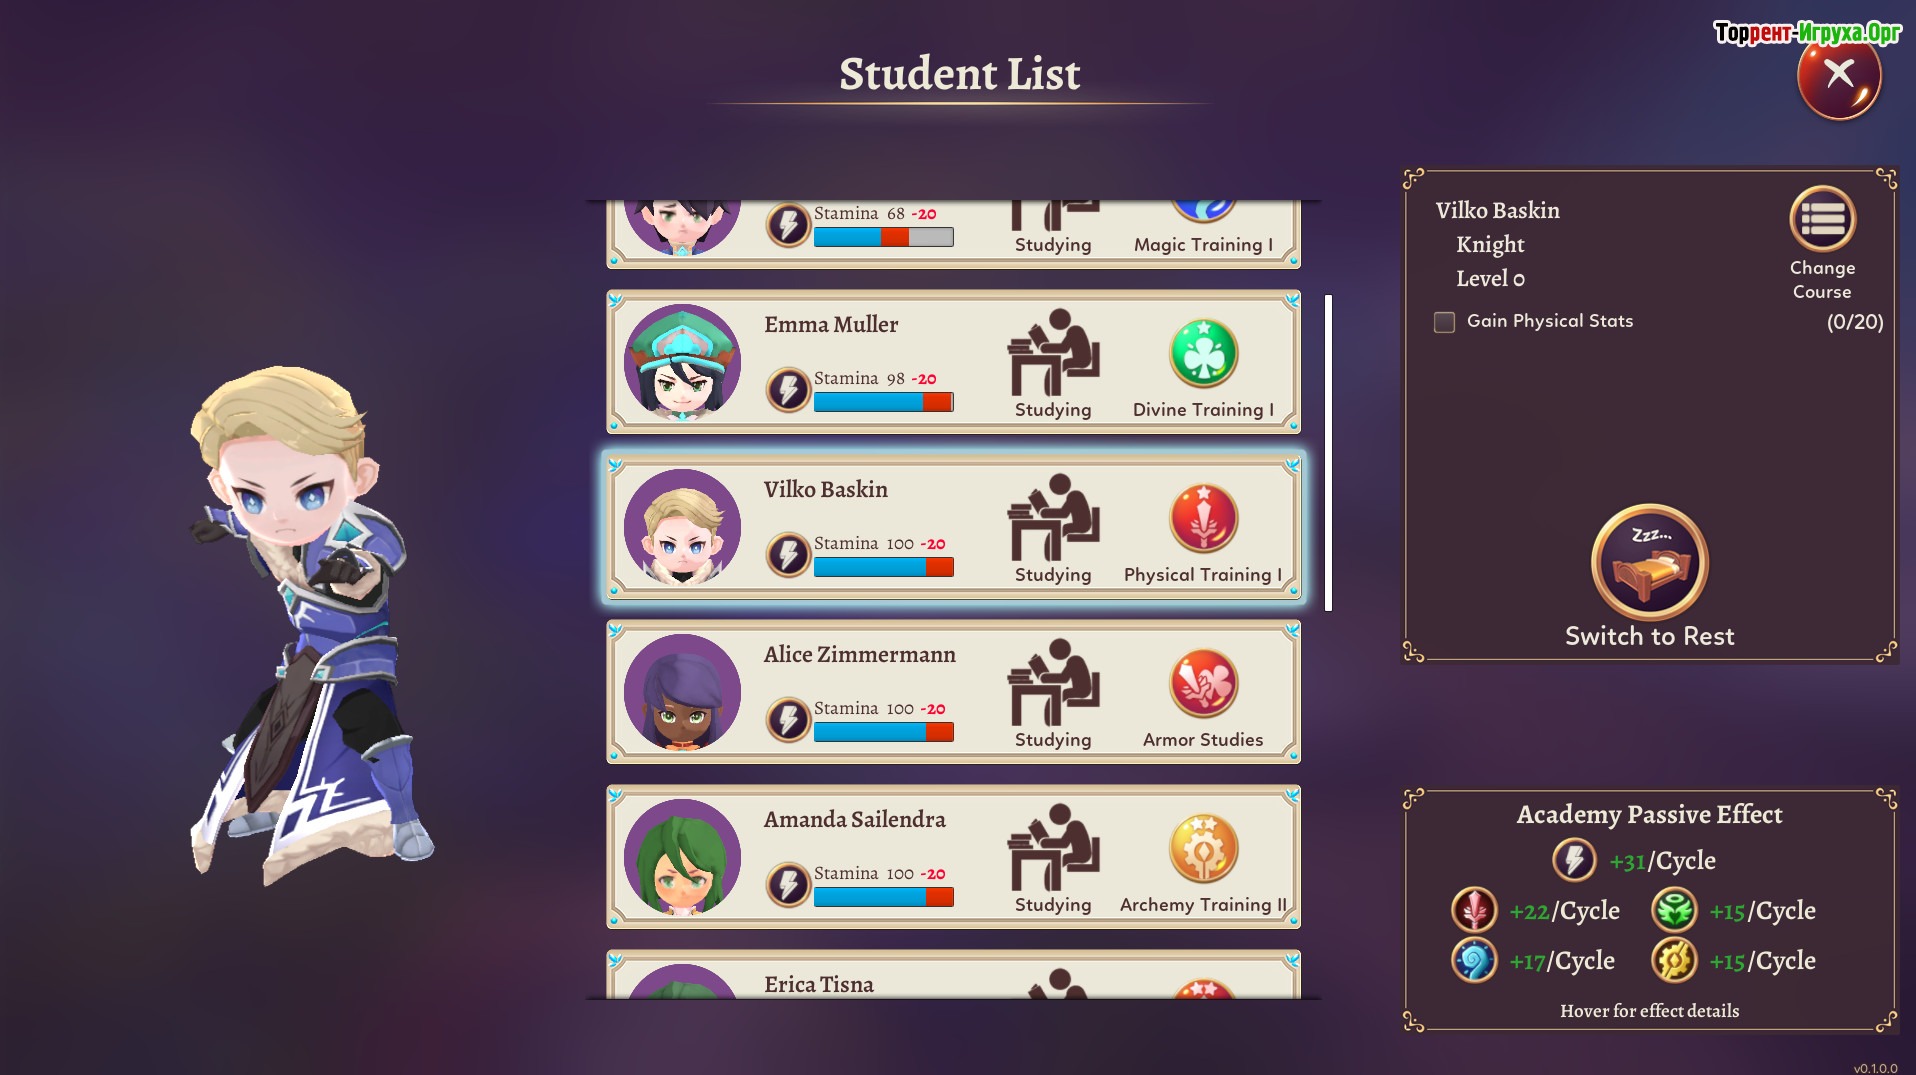Close the Student List screen

click(x=1839, y=76)
